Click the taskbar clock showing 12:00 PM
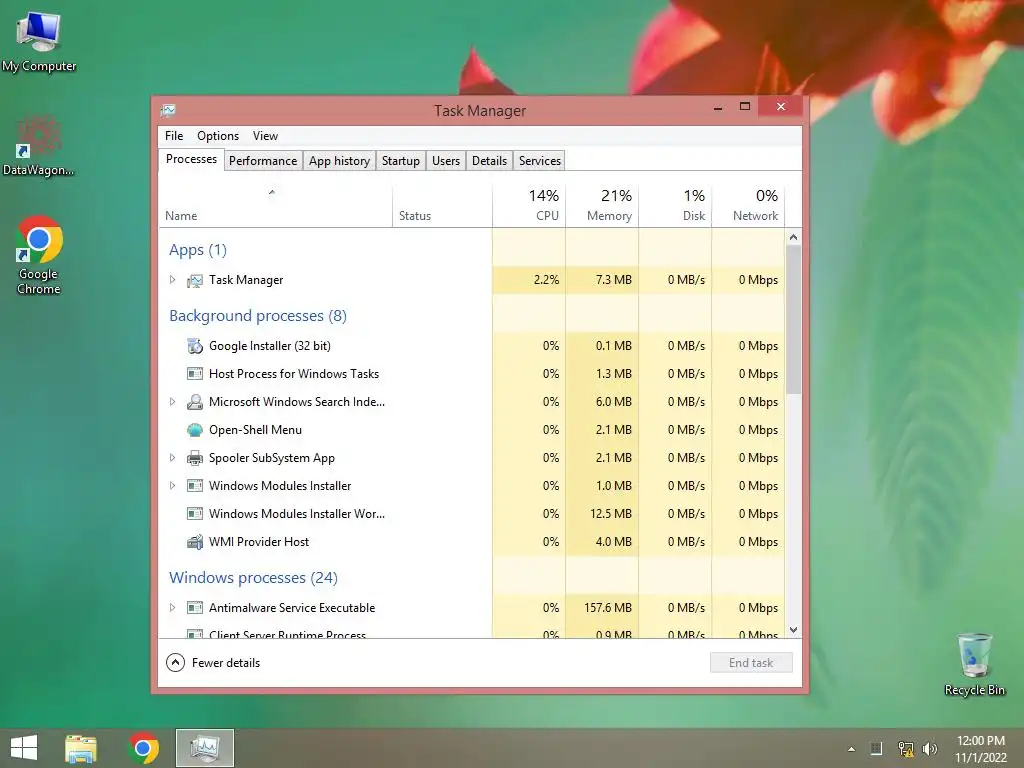 [981, 749]
